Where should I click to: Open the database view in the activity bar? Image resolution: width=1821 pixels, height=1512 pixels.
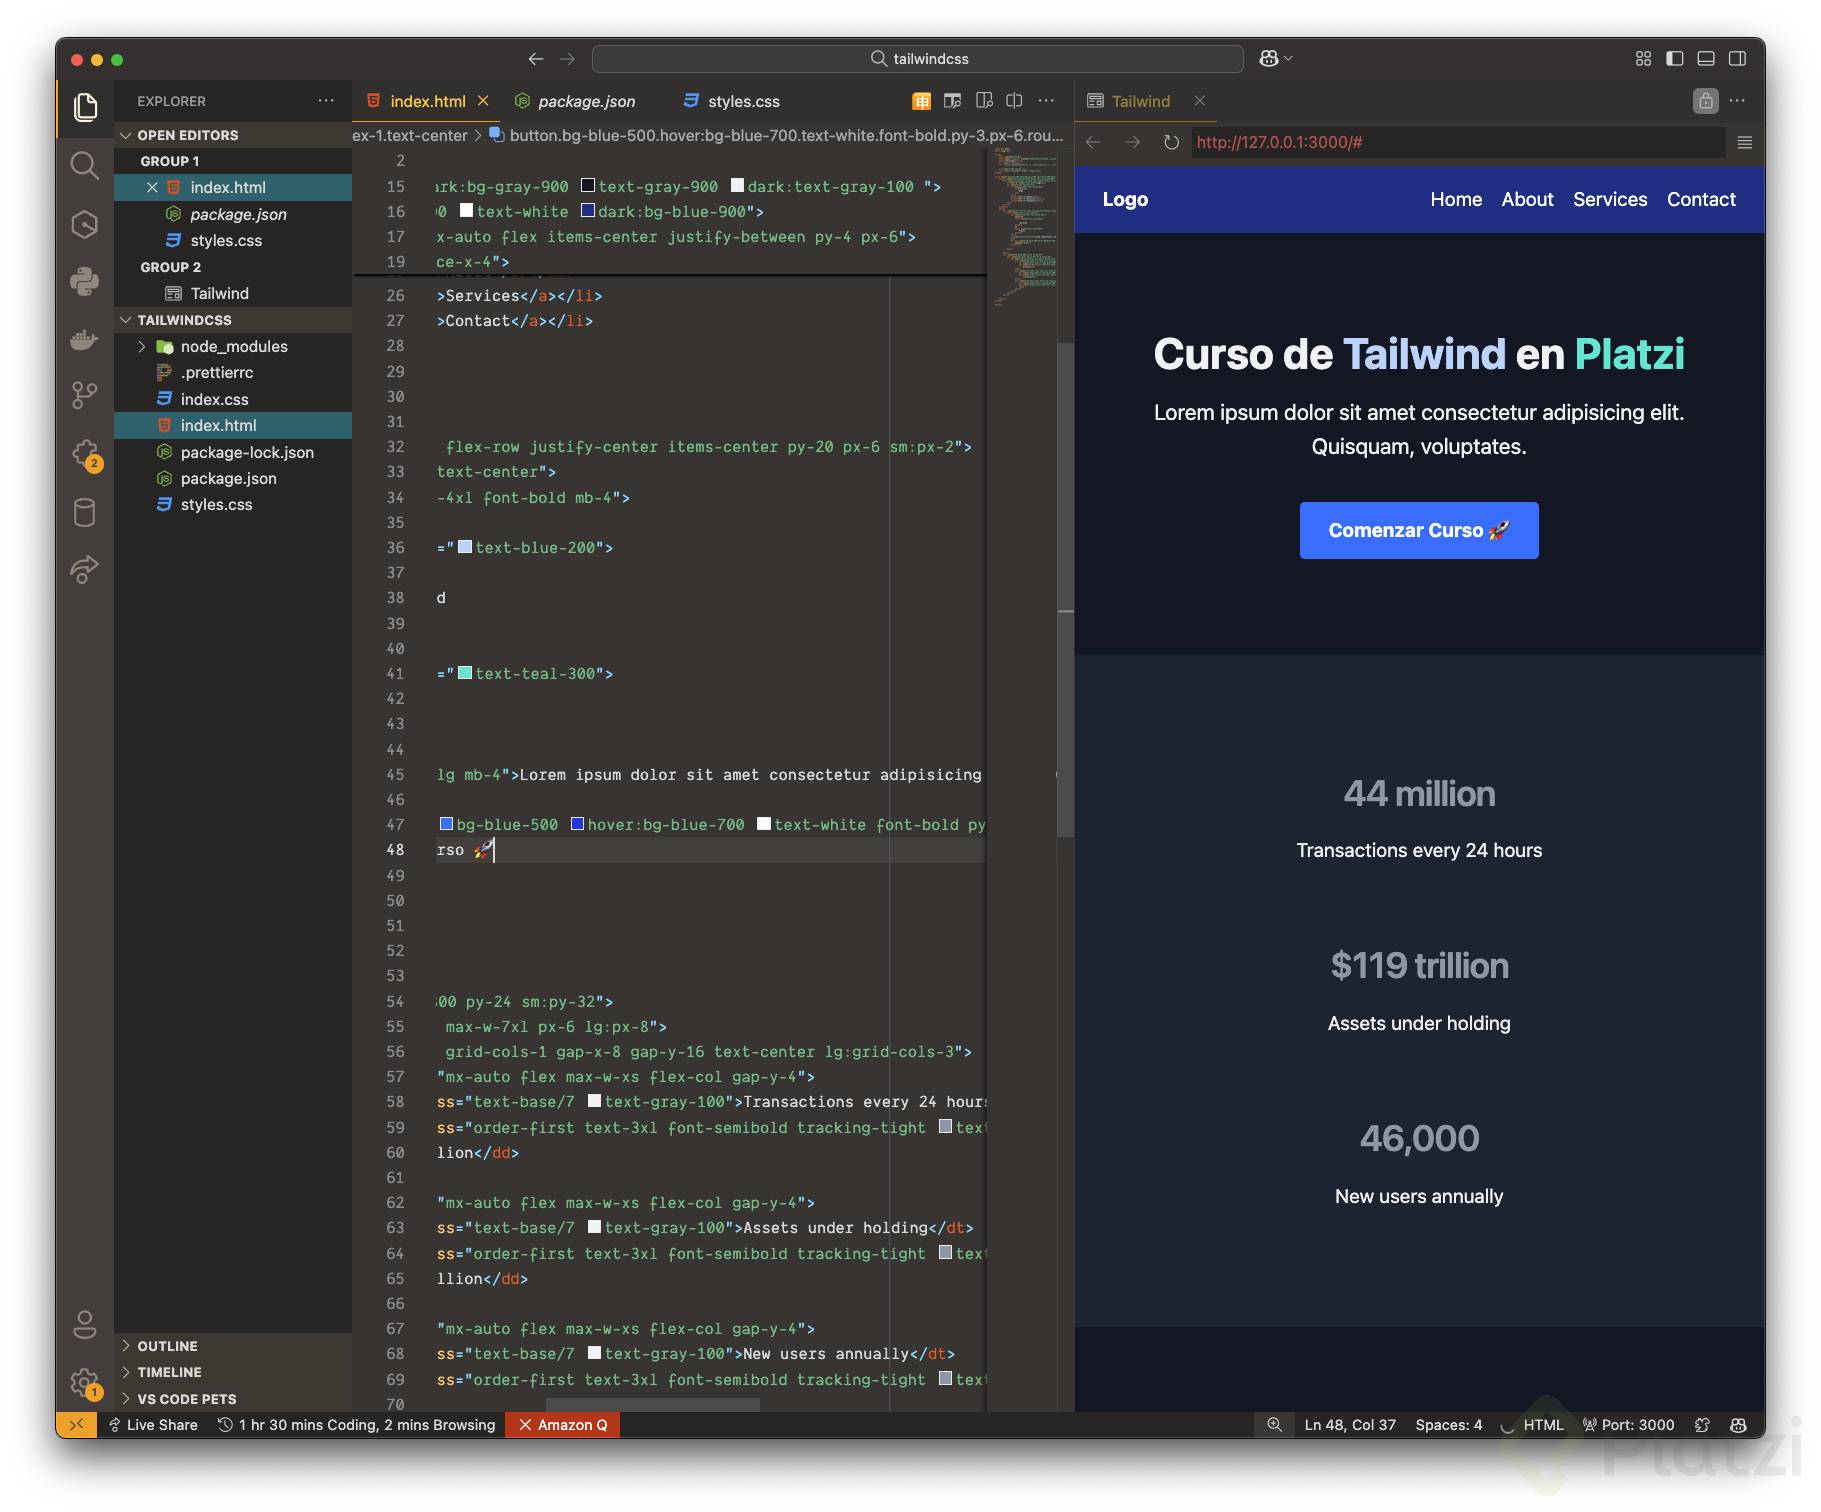pyautogui.click(x=85, y=512)
